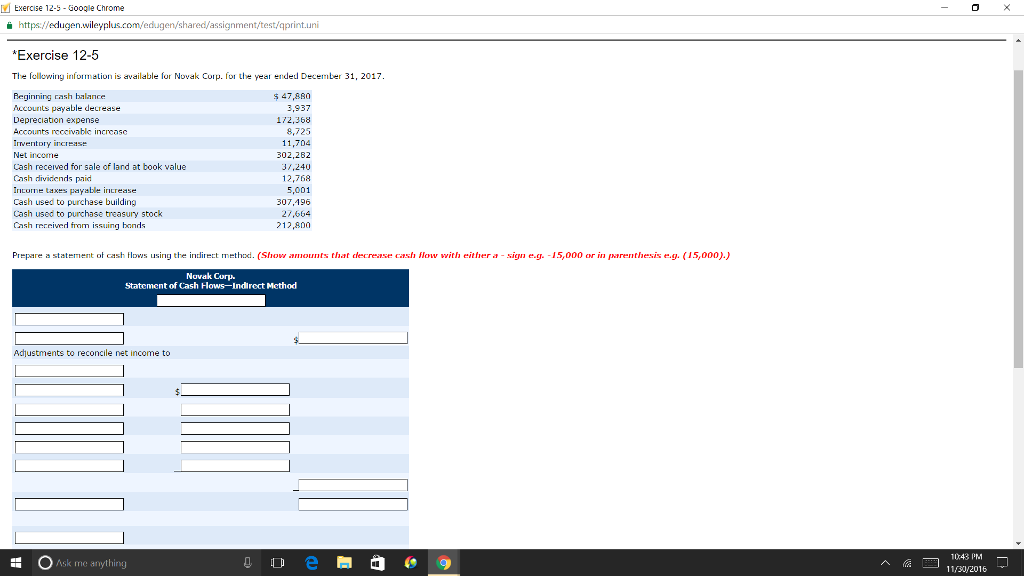This screenshot has width=1024, height=576.
Task: Click the Cortana microphone icon
Action: [x=245, y=562]
